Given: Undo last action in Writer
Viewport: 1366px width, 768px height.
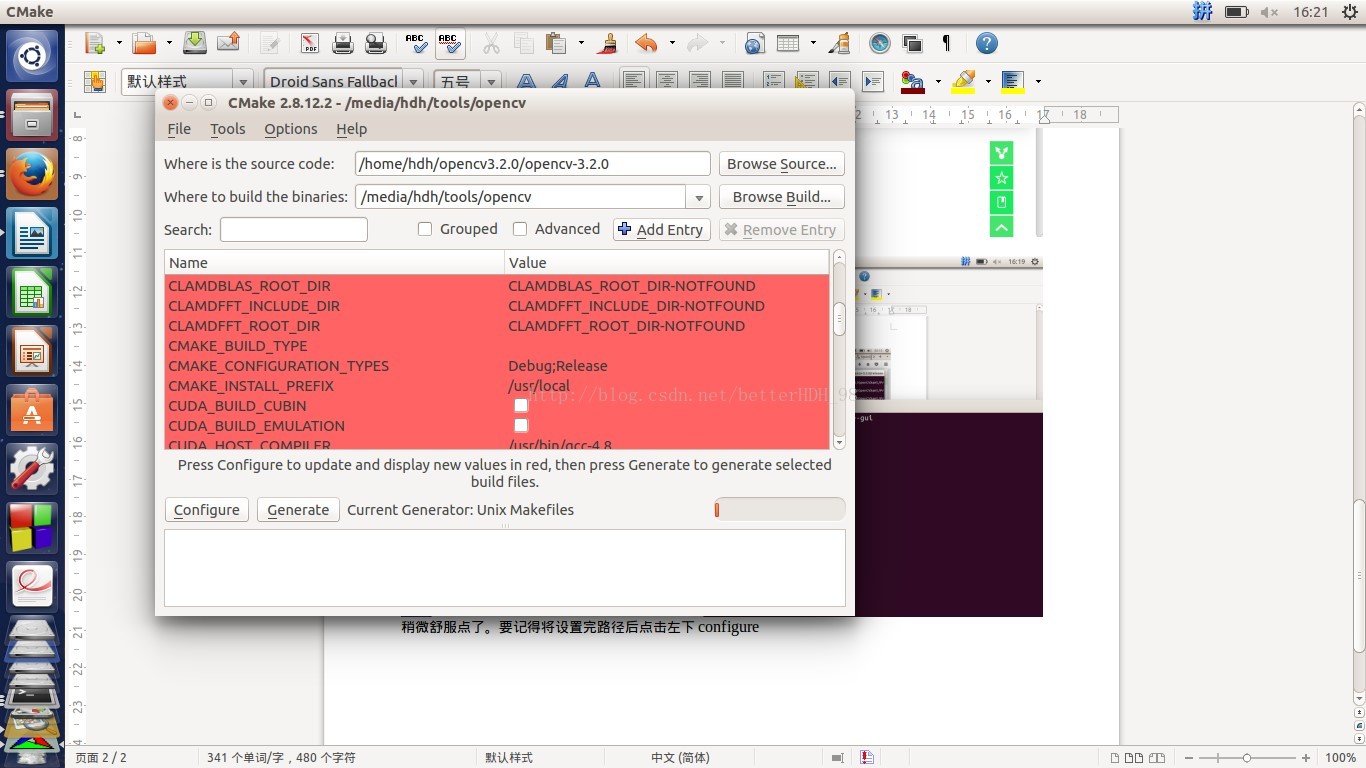Looking at the screenshot, I should coord(647,43).
